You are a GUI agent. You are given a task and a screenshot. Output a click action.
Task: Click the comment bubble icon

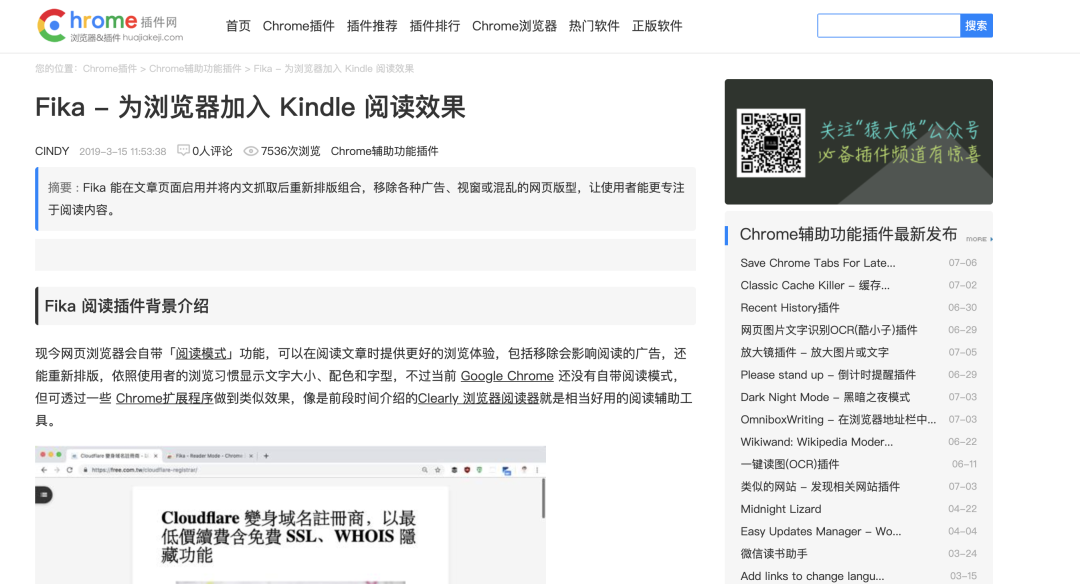(x=183, y=150)
